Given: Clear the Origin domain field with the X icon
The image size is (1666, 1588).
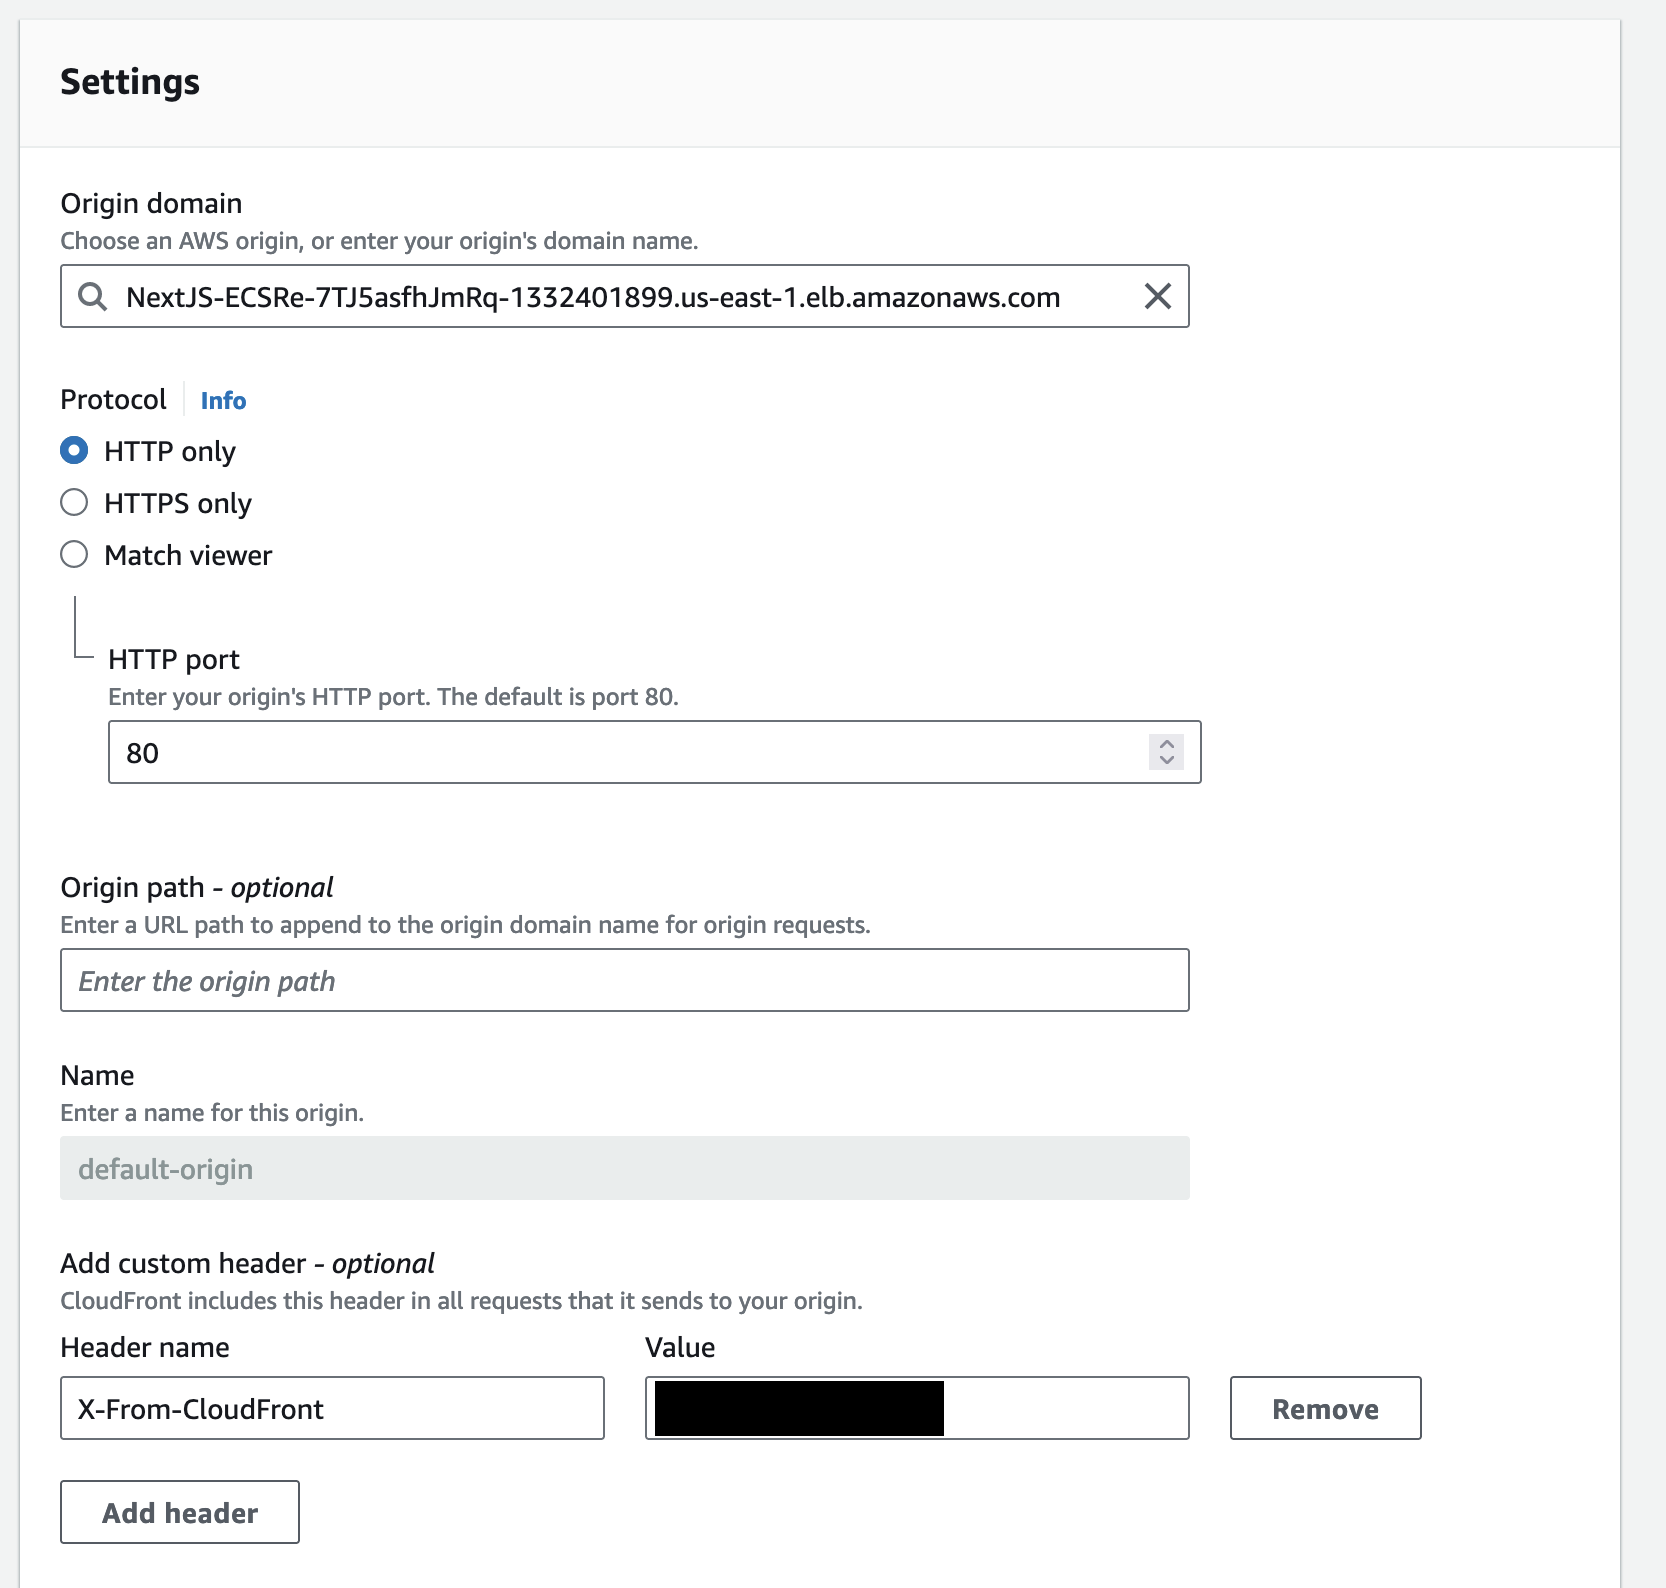Looking at the screenshot, I should pyautogui.click(x=1157, y=297).
